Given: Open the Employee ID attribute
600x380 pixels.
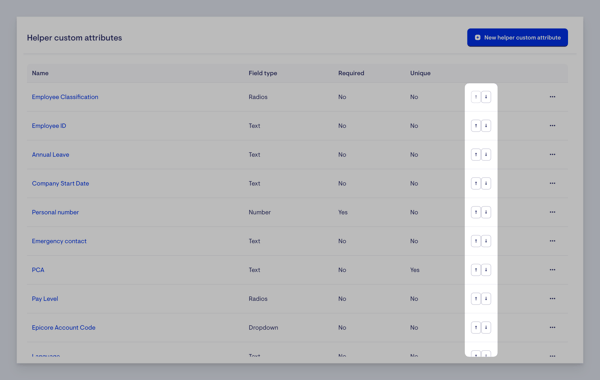Looking at the screenshot, I should (49, 126).
